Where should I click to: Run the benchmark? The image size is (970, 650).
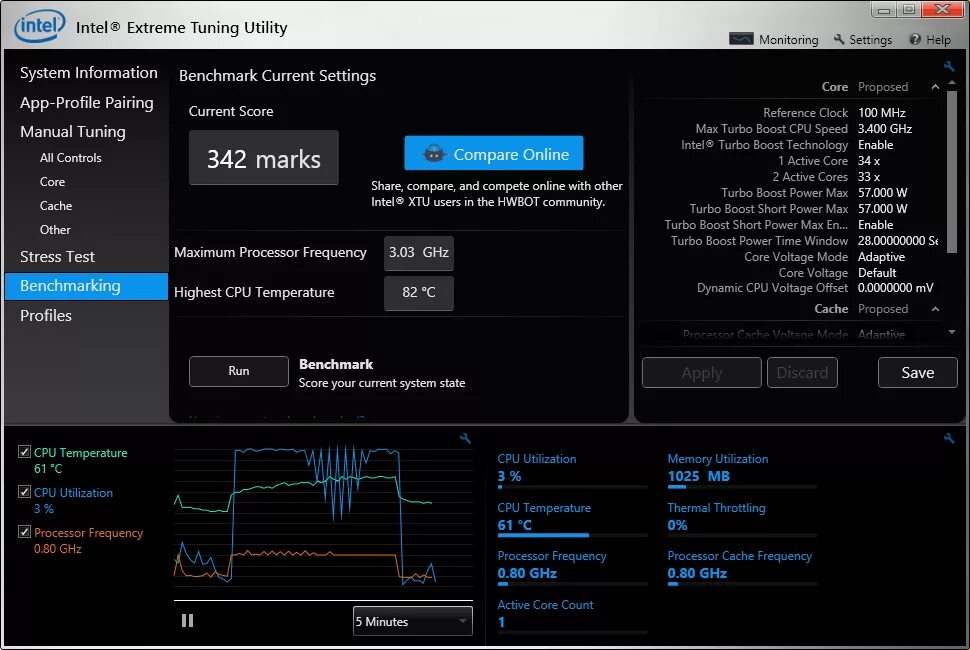coord(239,371)
